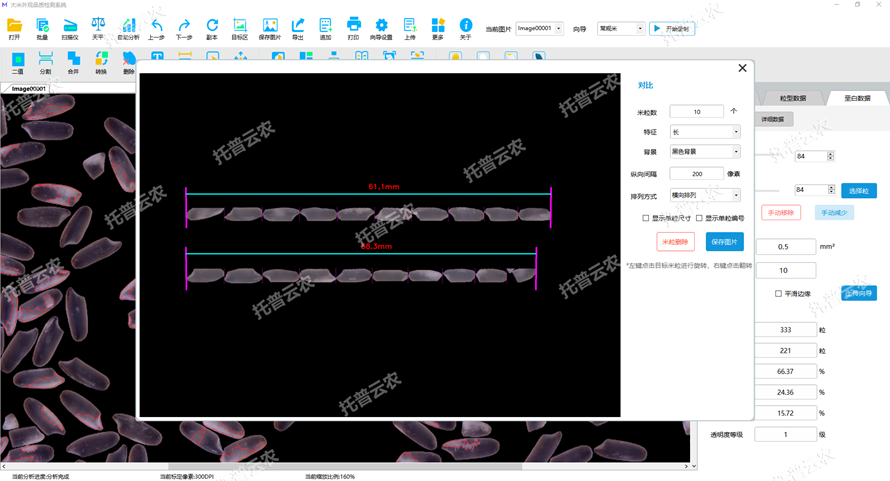Open 向导设置 (Wizard settings) gear icon
890x481 pixels.
pos(381,26)
